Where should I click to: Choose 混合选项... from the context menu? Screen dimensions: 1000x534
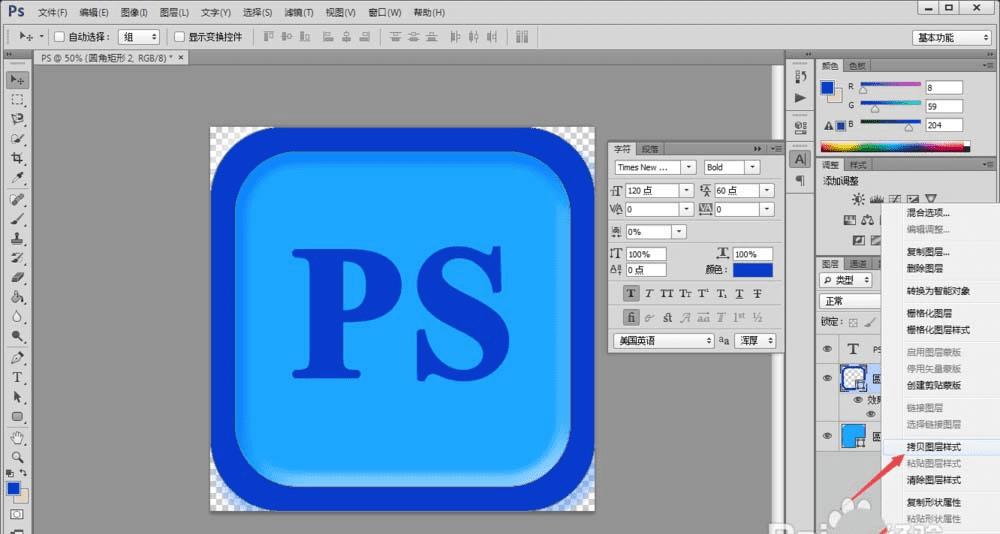pyautogui.click(x=928, y=212)
